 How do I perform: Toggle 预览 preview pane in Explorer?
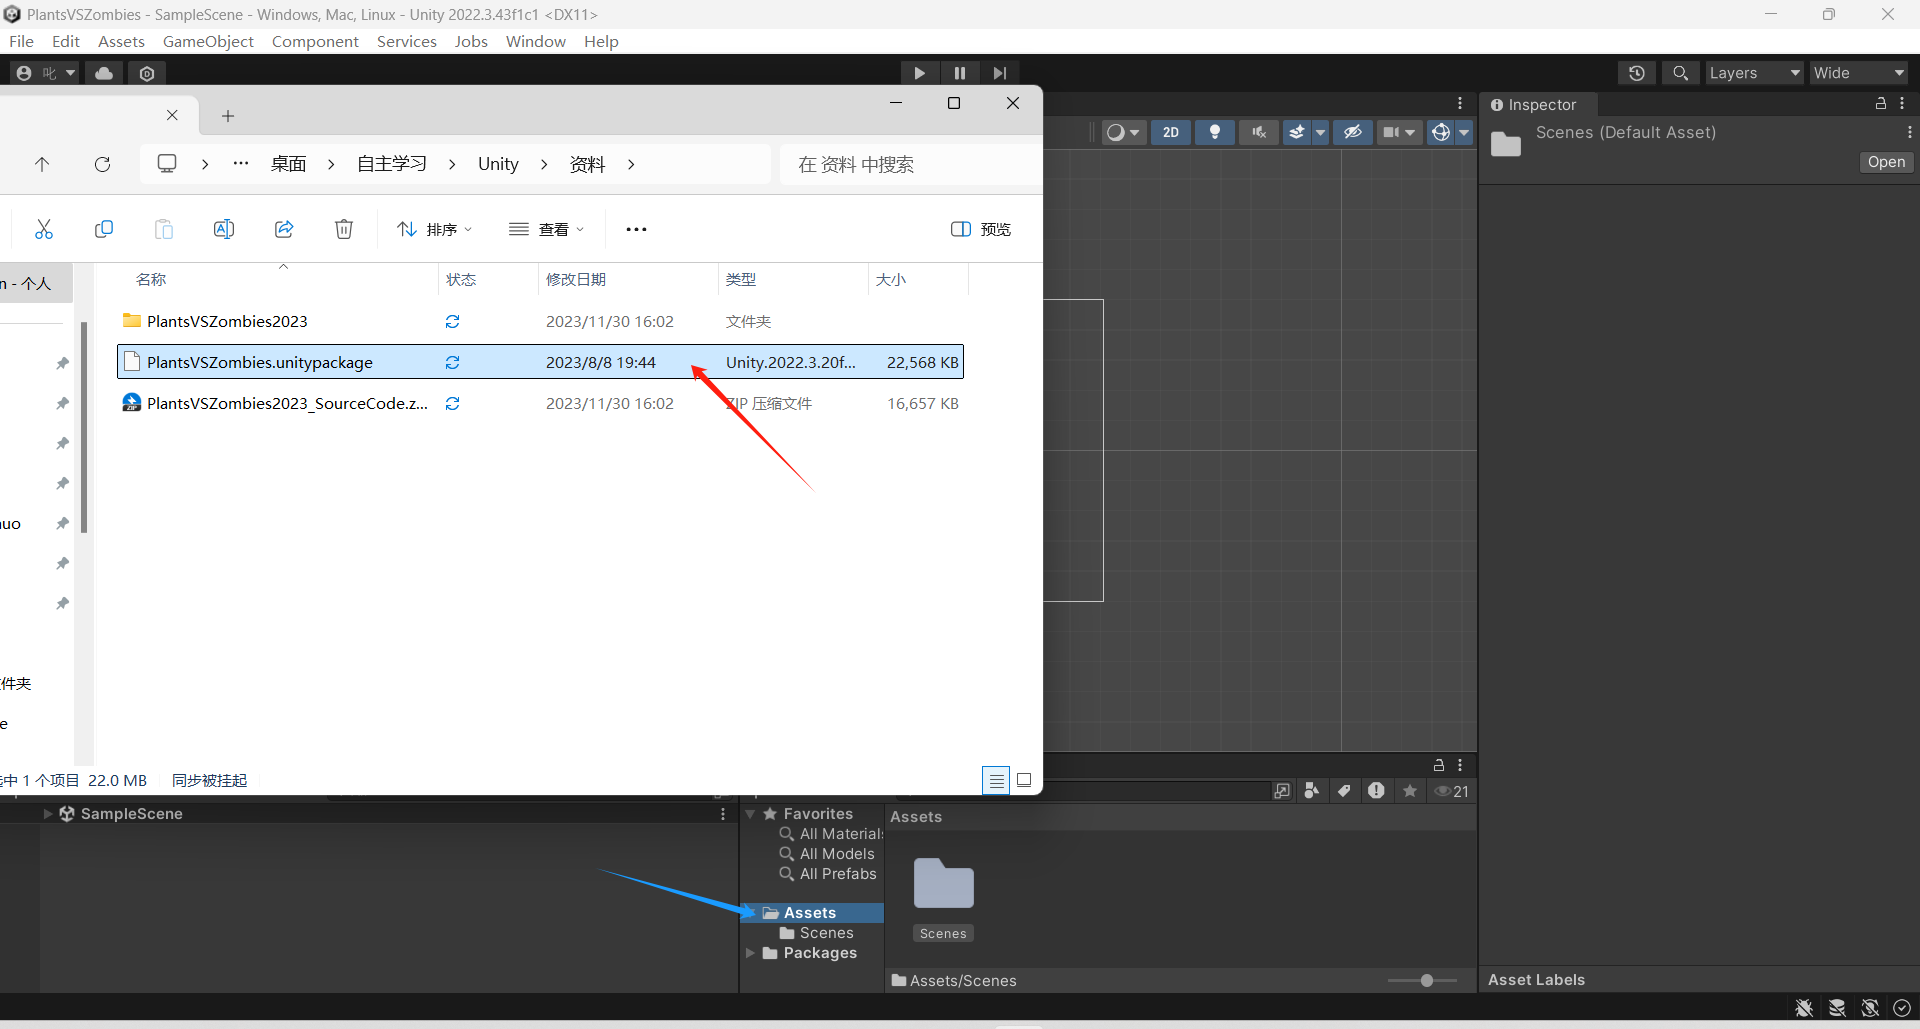point(981,229)
